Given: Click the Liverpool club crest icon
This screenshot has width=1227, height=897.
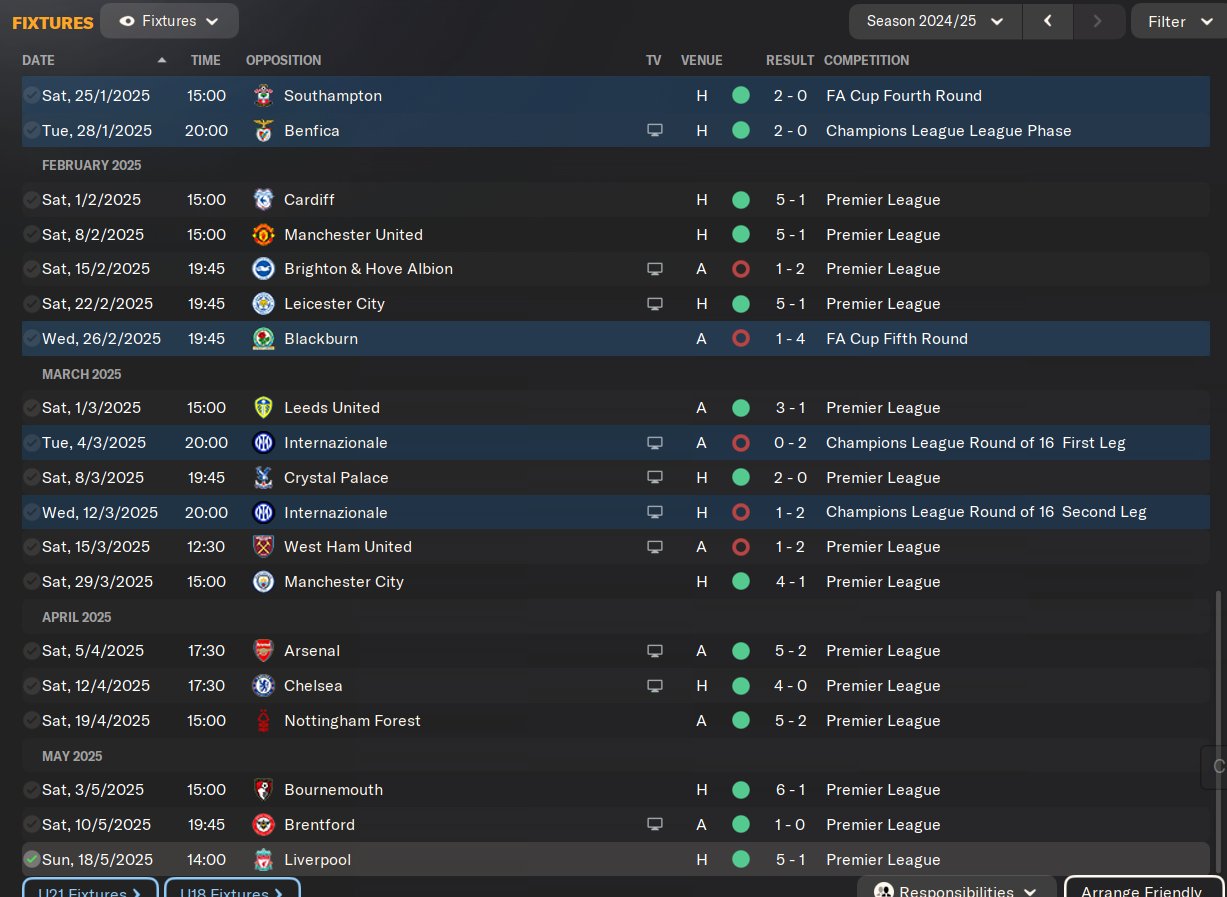Looking at the screenshot, I should [263, 860].
